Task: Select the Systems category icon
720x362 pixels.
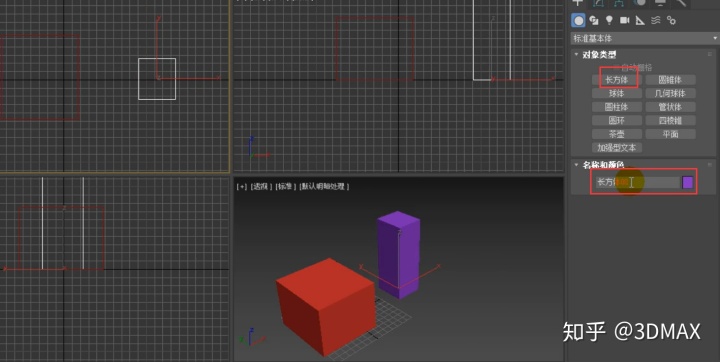Action: (671, 20)
